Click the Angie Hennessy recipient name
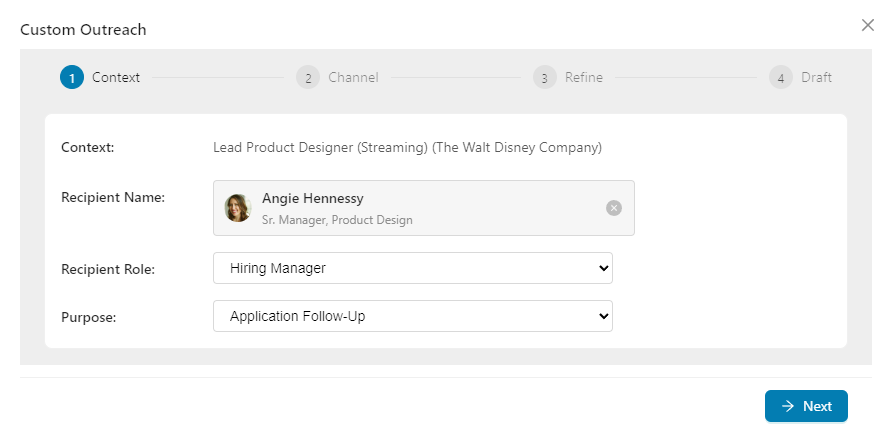 312,198
